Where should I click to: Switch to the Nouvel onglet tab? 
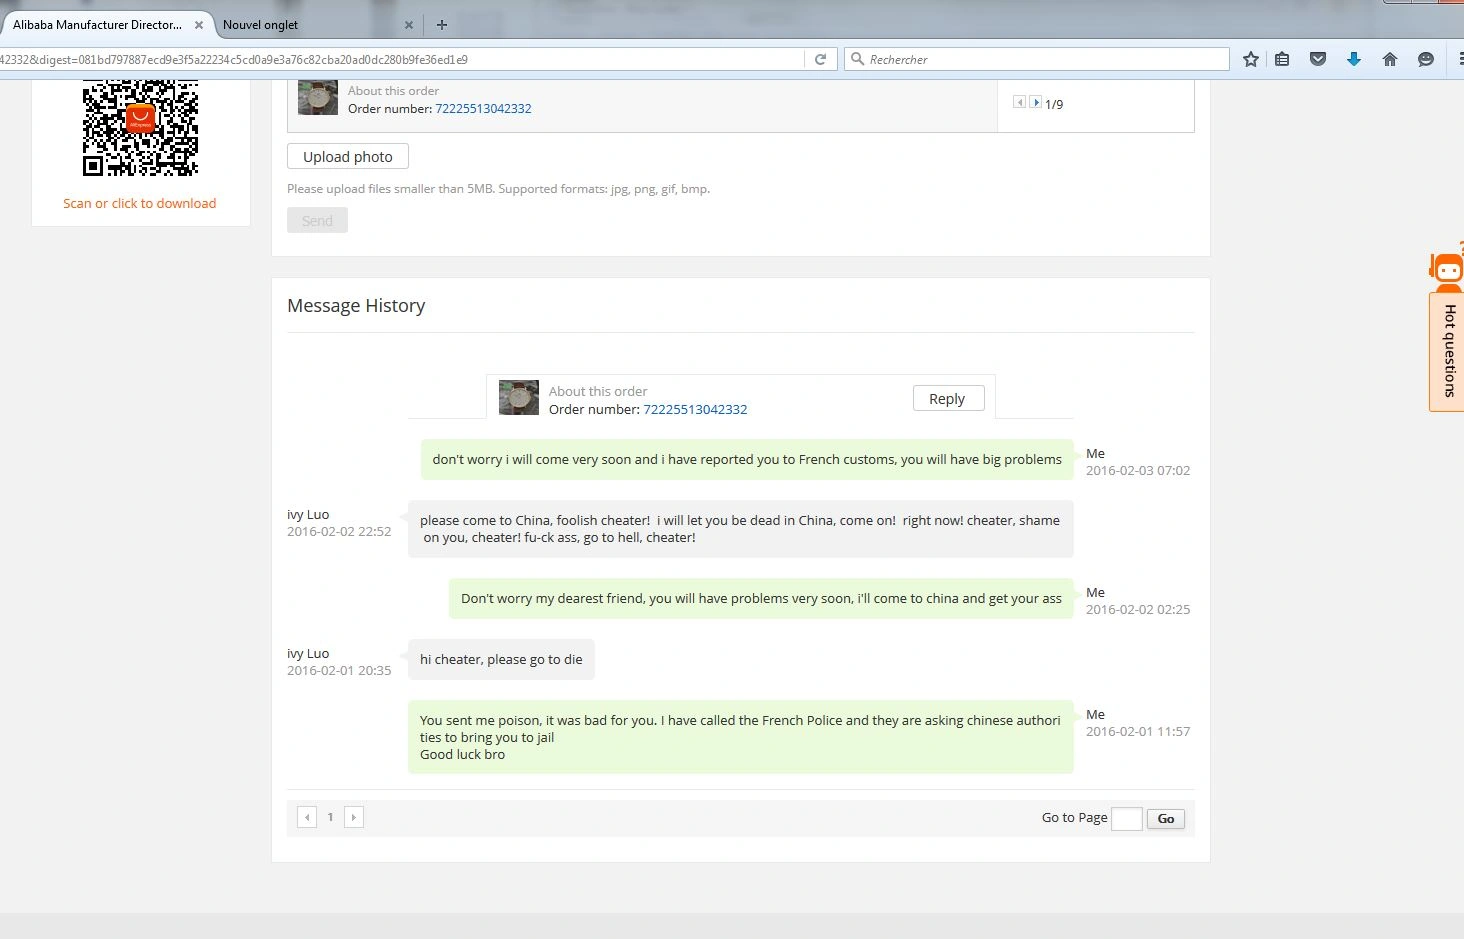click(300, 24)
